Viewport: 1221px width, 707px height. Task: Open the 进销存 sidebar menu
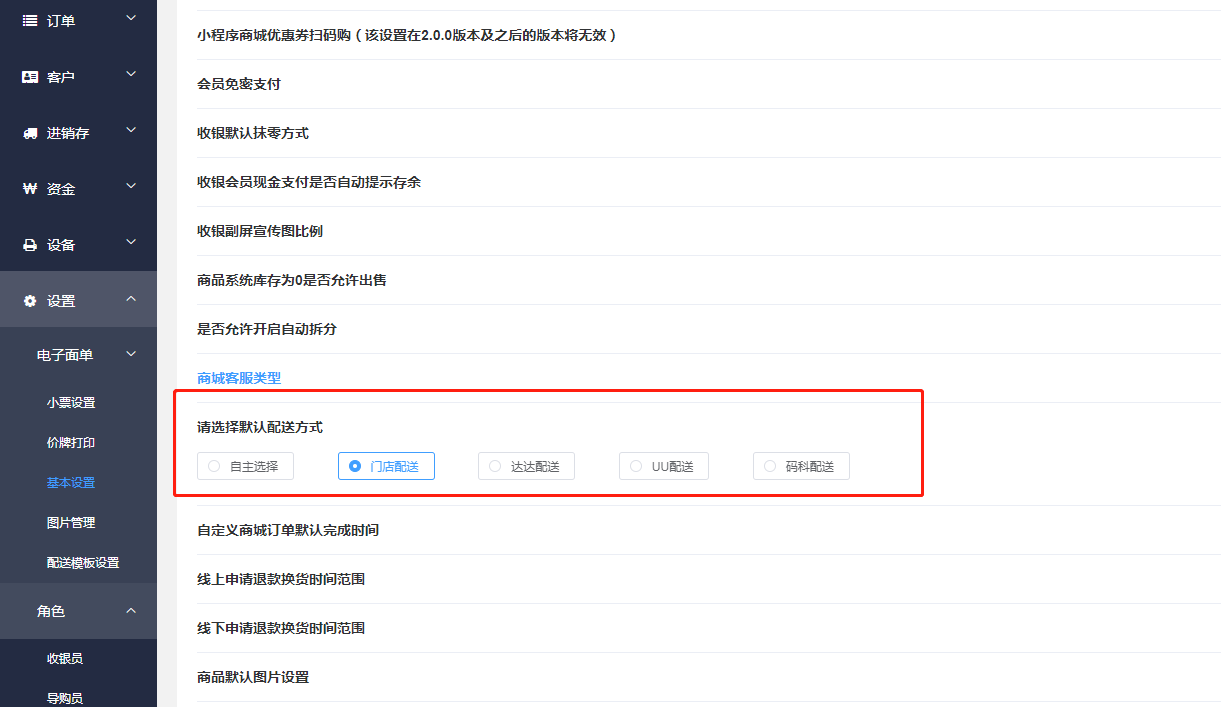[78, 133]
